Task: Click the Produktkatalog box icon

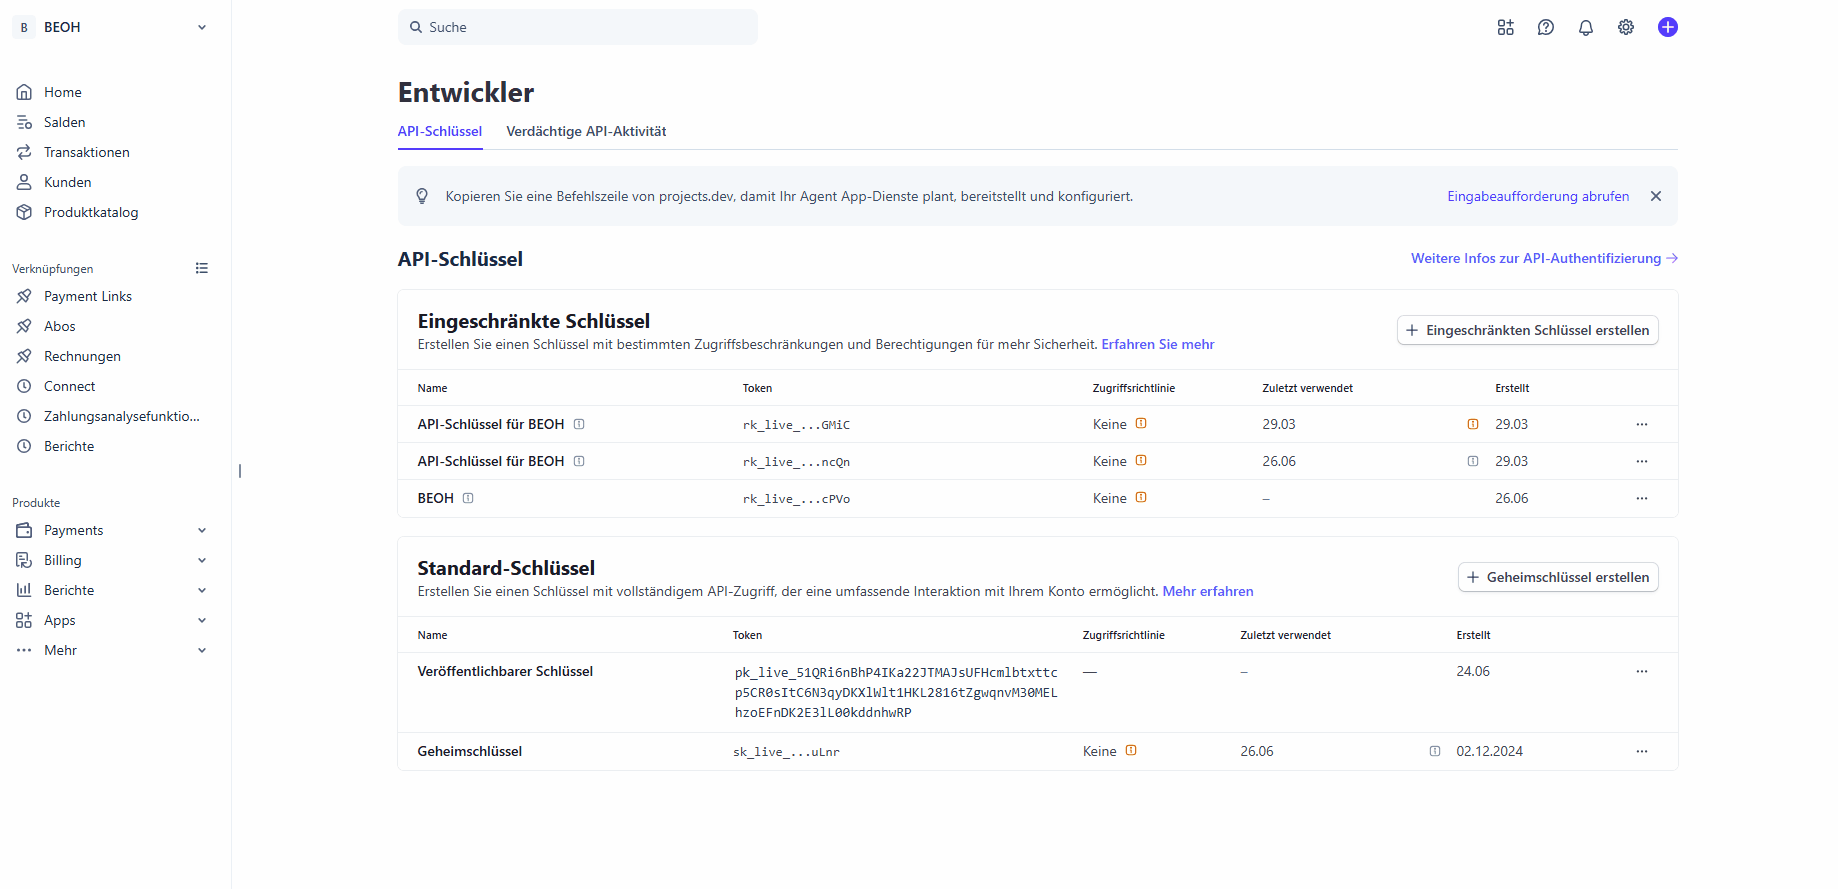Action: coord(24,212)
